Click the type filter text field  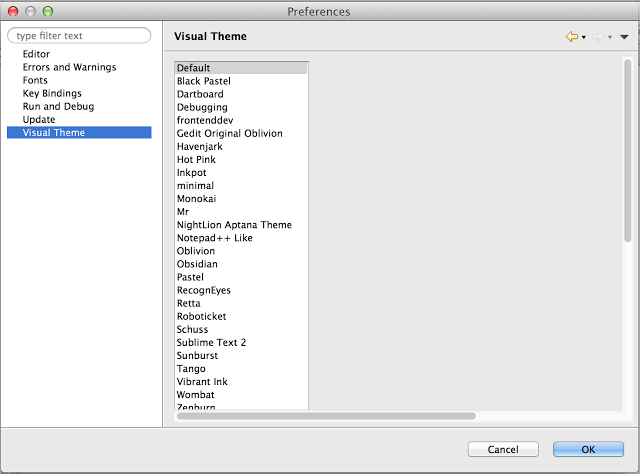pyautogui.click(x=79, y=36)
